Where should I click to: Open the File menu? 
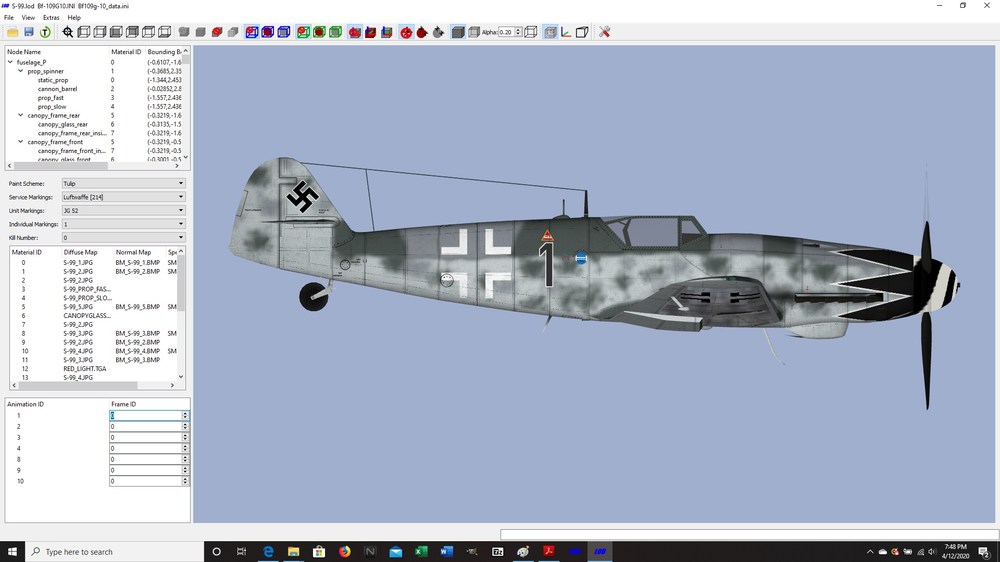[9, 18]
